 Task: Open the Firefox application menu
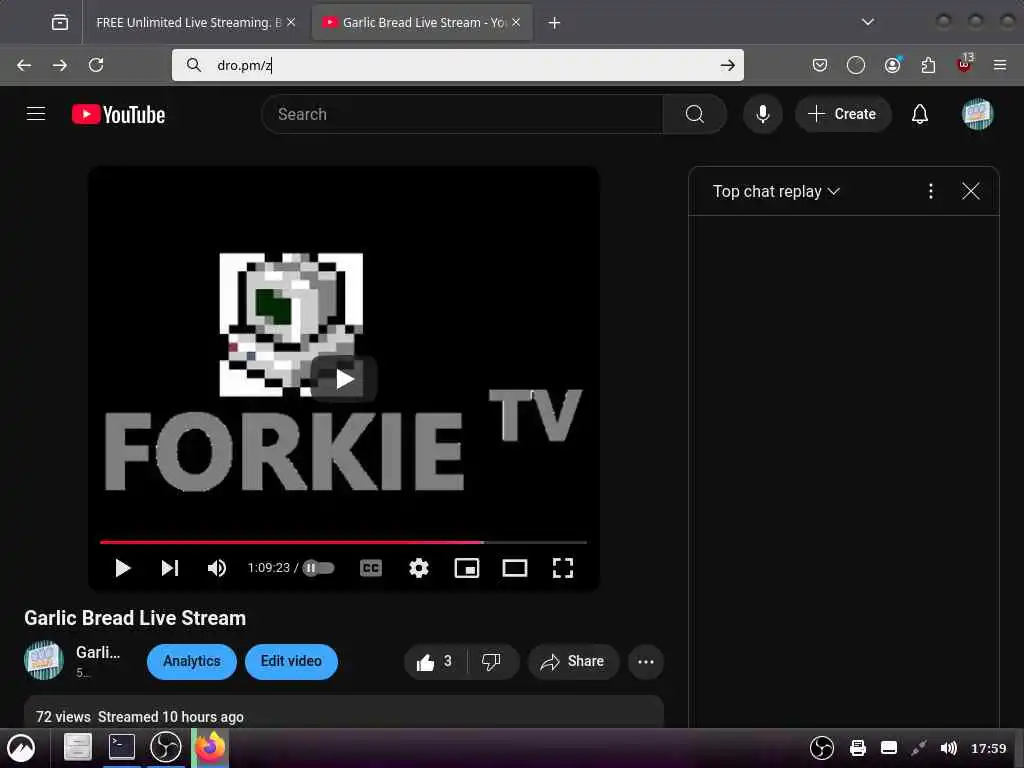click(x=1000, y=65)
